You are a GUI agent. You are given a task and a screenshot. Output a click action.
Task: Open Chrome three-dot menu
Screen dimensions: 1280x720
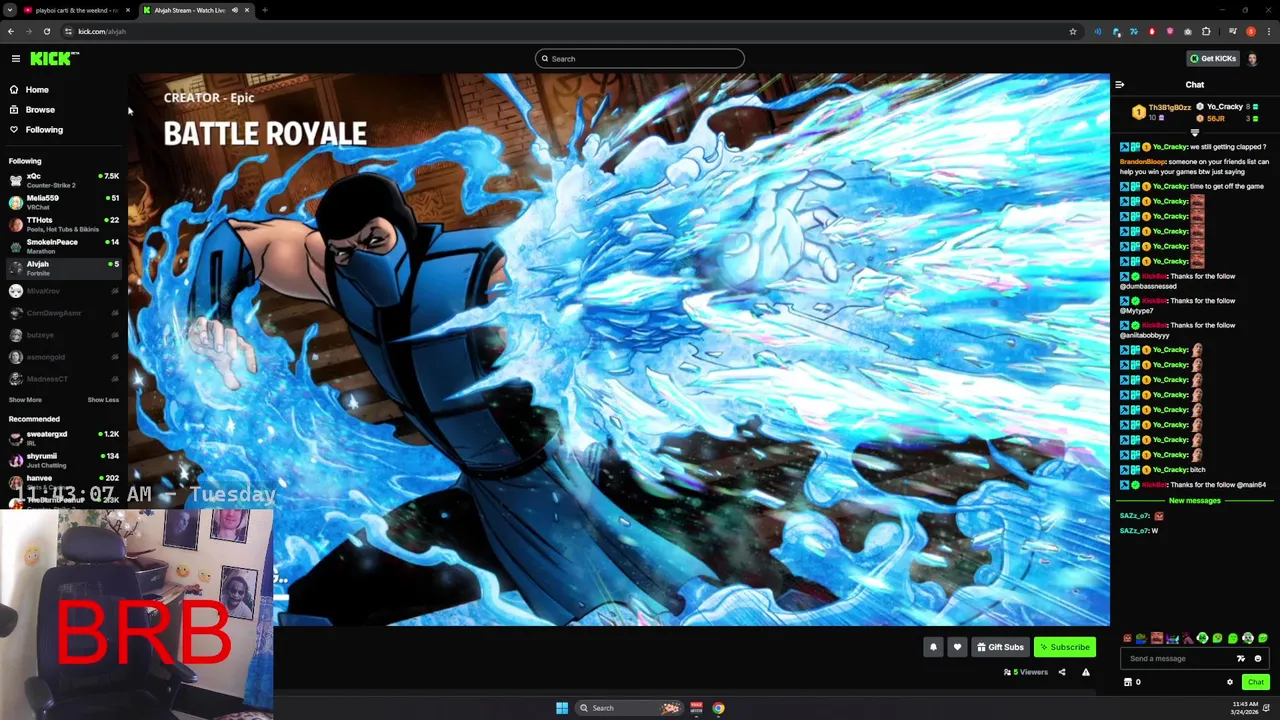pyautogui.click(x=1268, y=32)
